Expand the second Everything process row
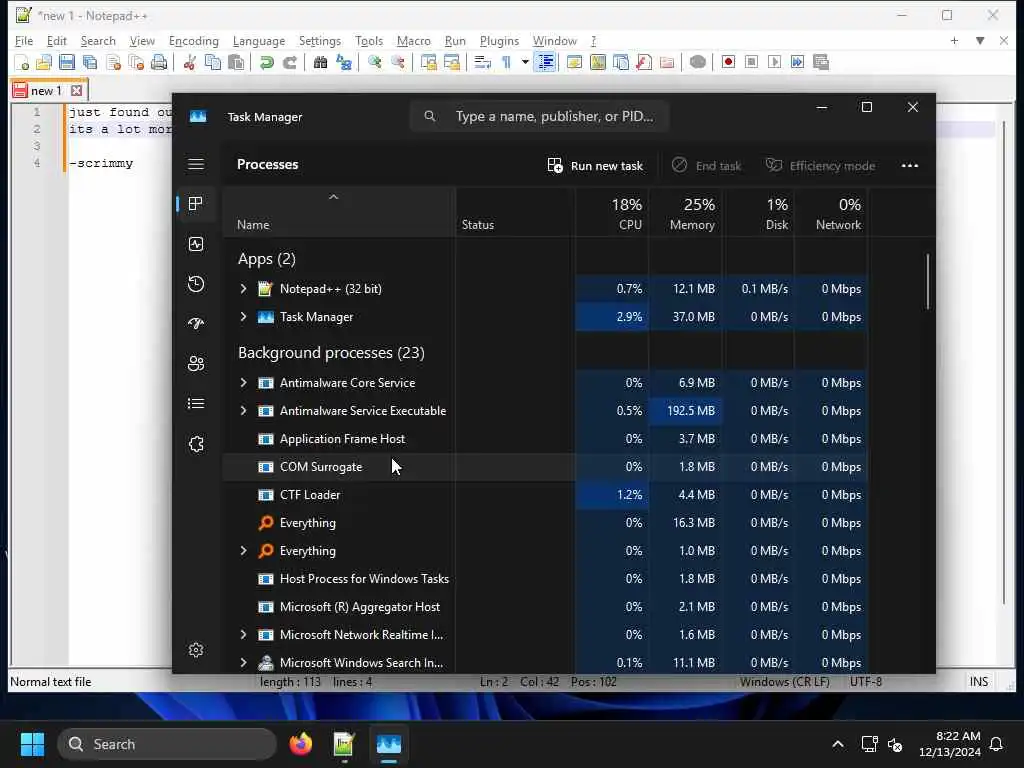 [x=244, y=551]
